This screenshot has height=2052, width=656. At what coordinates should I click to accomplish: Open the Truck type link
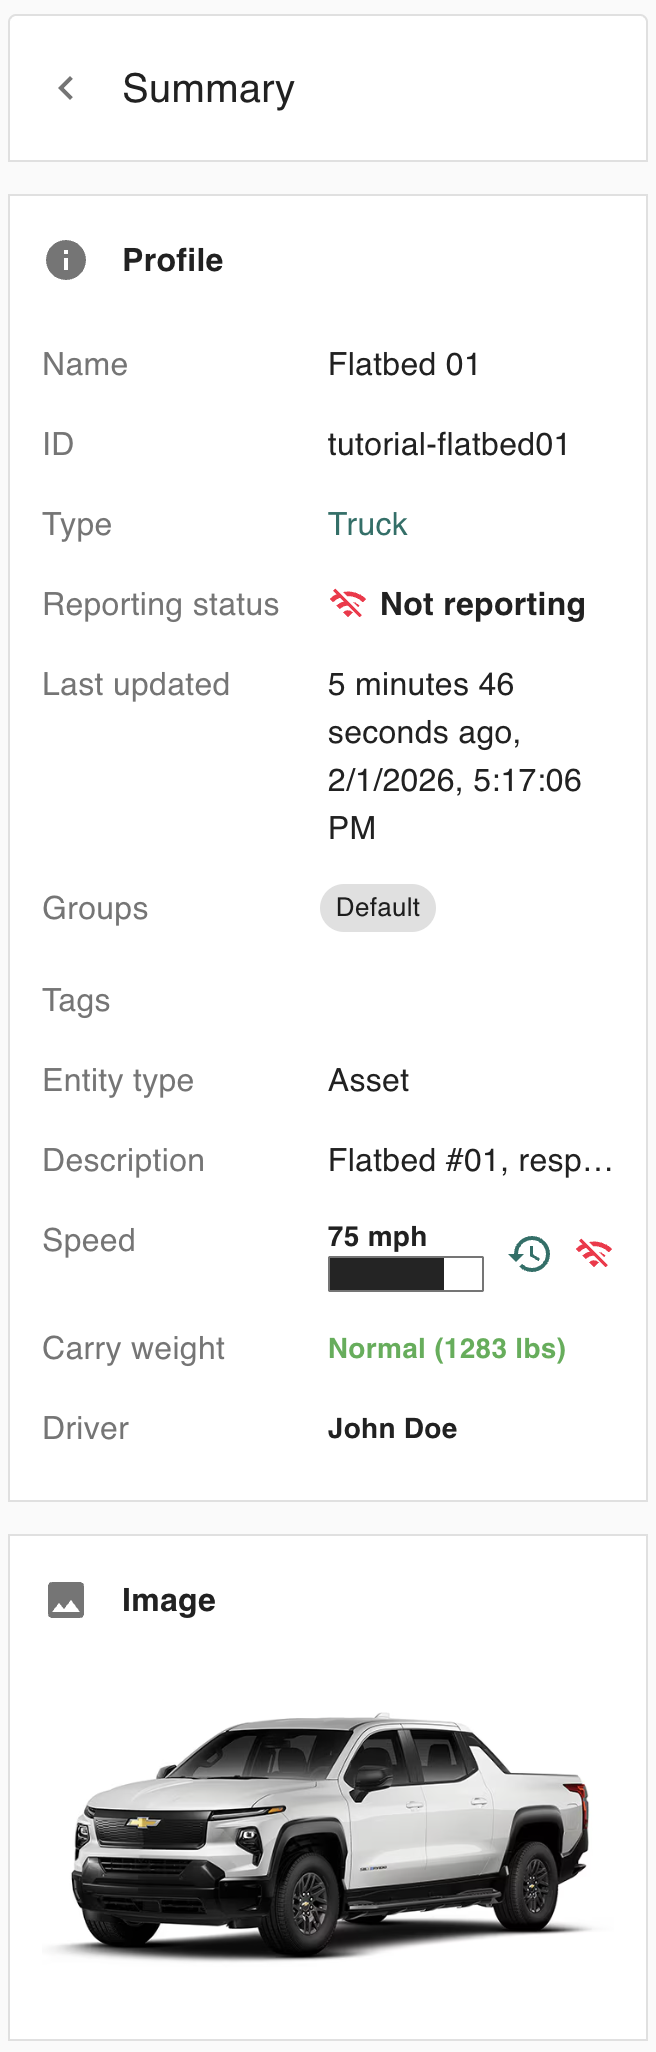tap(367, 524)
